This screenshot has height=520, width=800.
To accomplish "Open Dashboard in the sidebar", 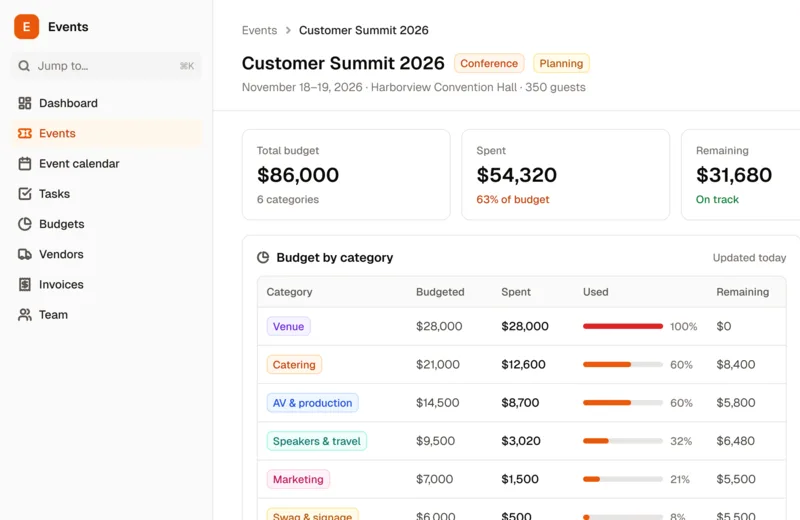I will (x=106, y=103).
